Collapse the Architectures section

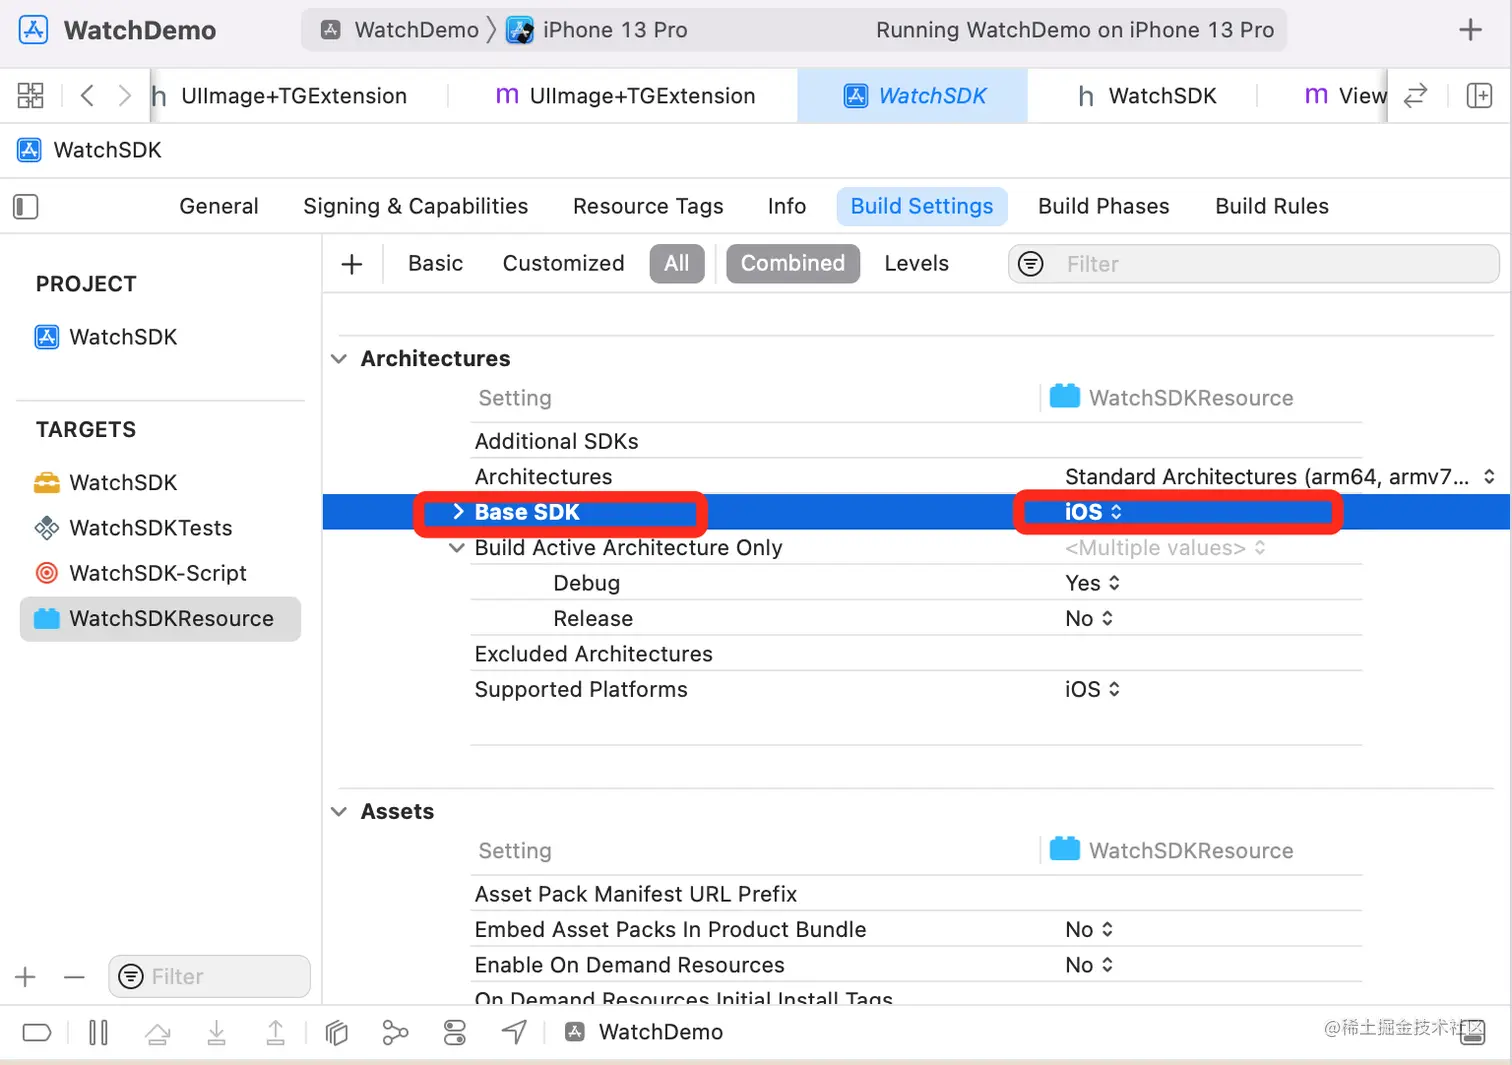pos(340,359)
